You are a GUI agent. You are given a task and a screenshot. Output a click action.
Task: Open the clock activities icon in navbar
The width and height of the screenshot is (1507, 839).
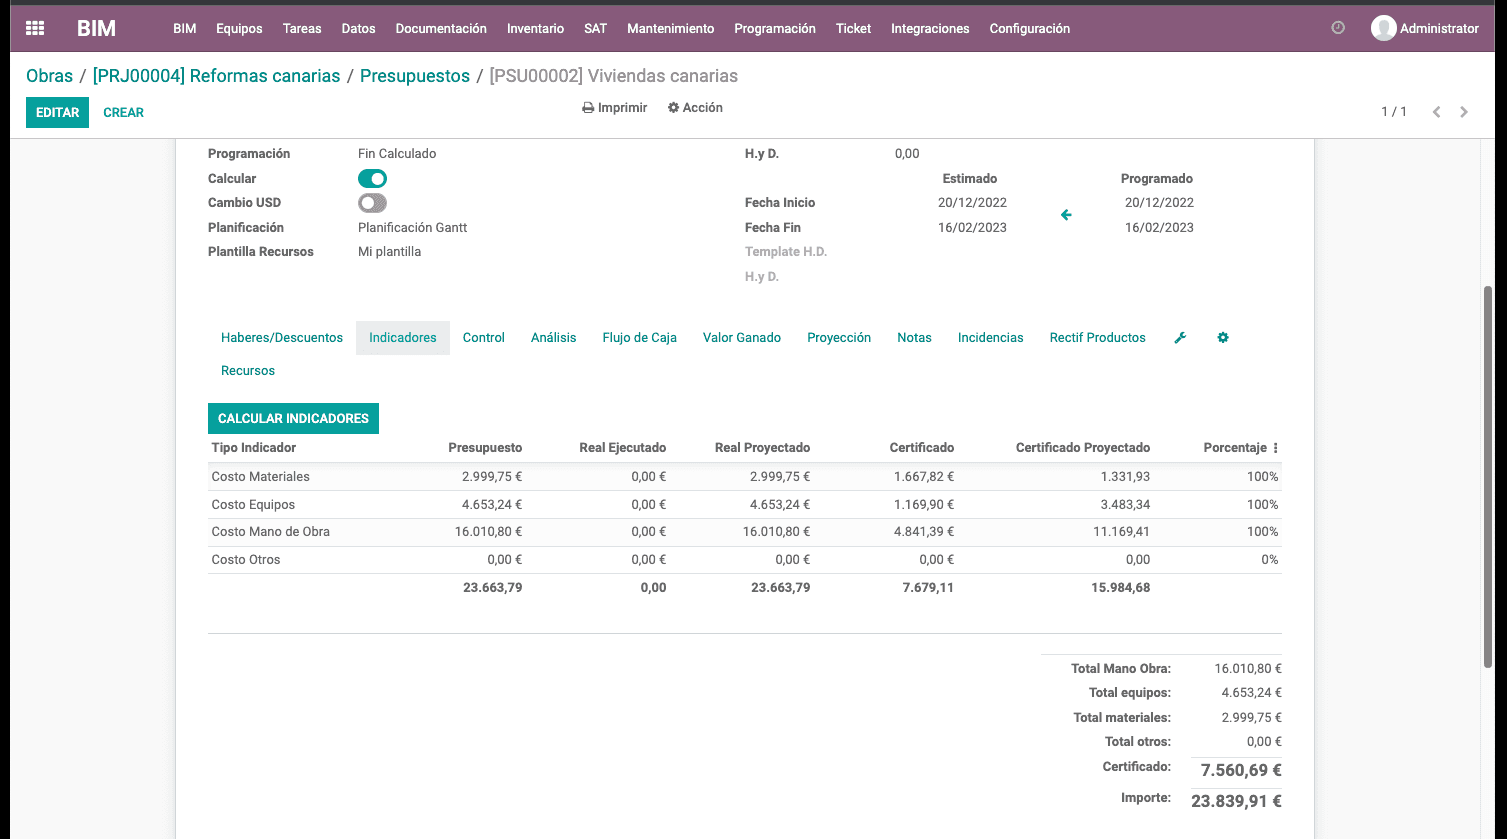point(1338,28)
